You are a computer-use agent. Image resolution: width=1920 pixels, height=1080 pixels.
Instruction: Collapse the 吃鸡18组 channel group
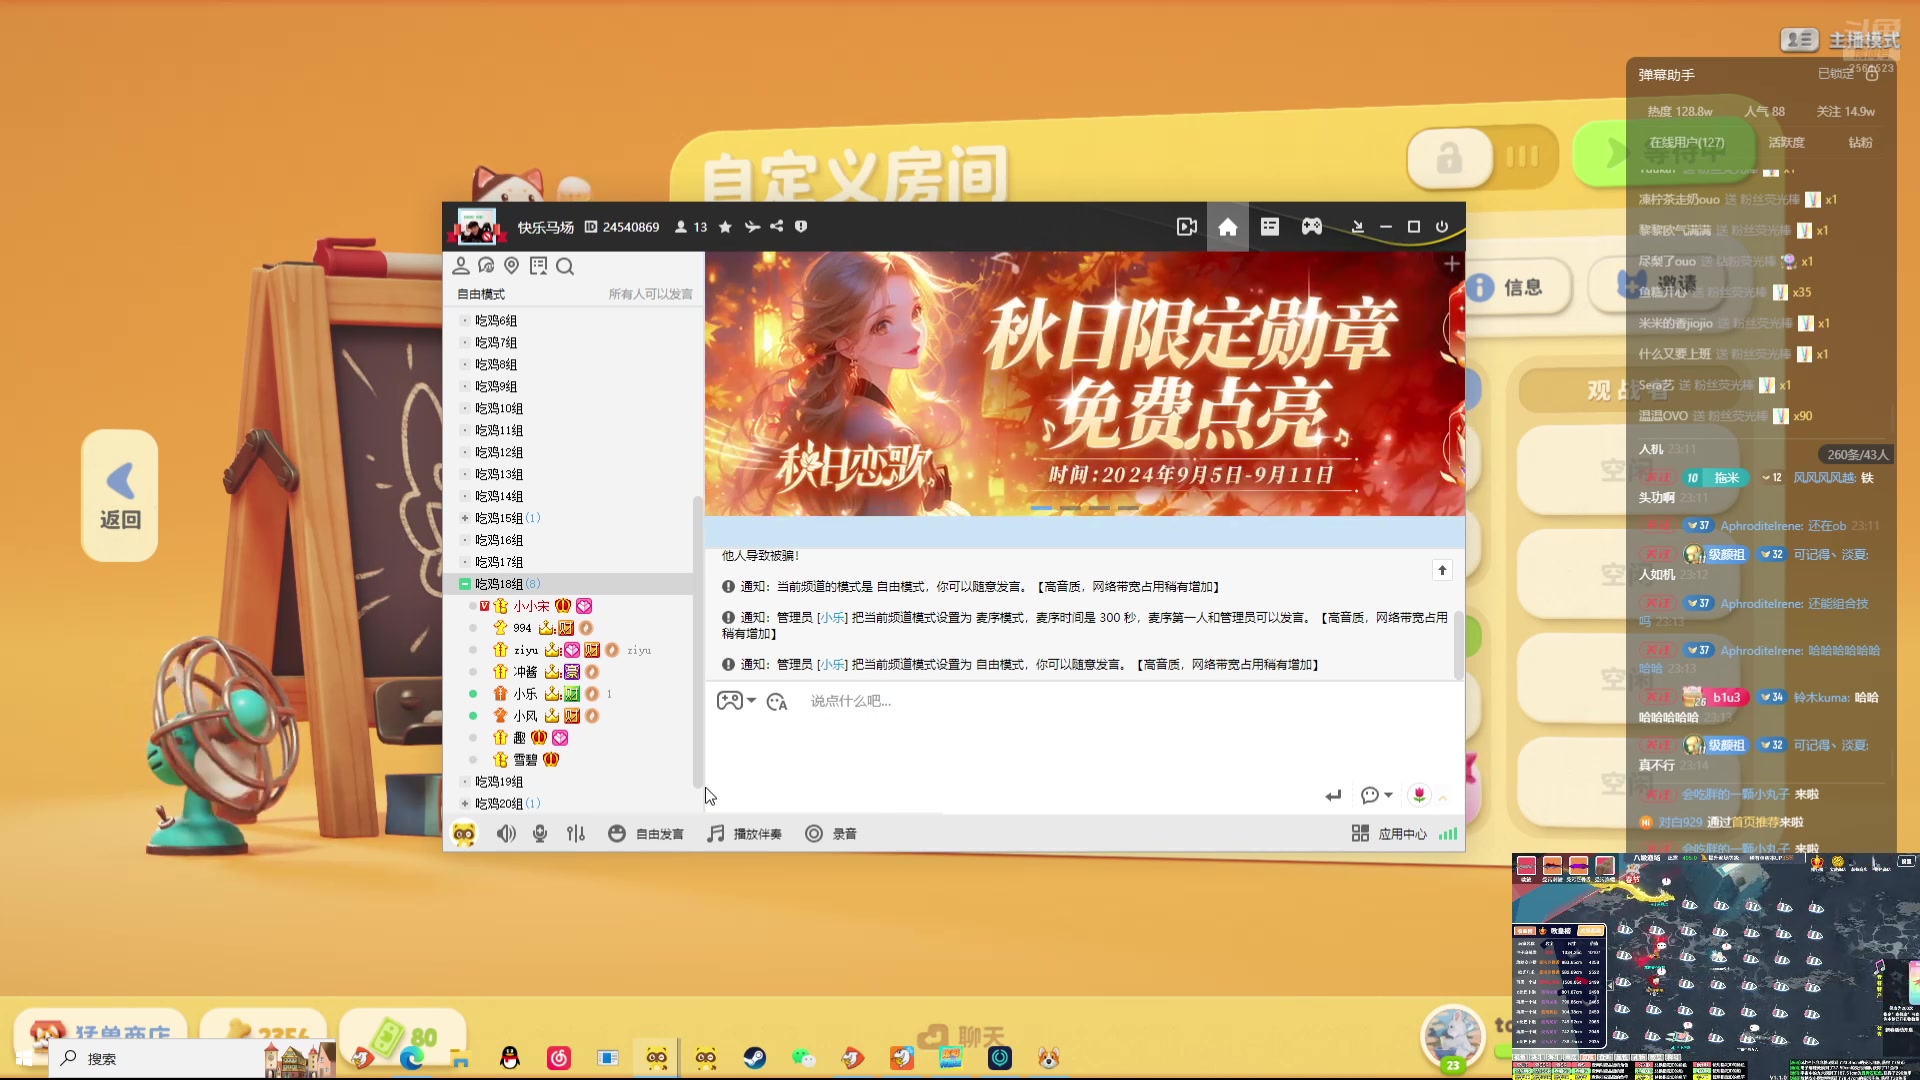pyautogui.click(x=465, y=584)
